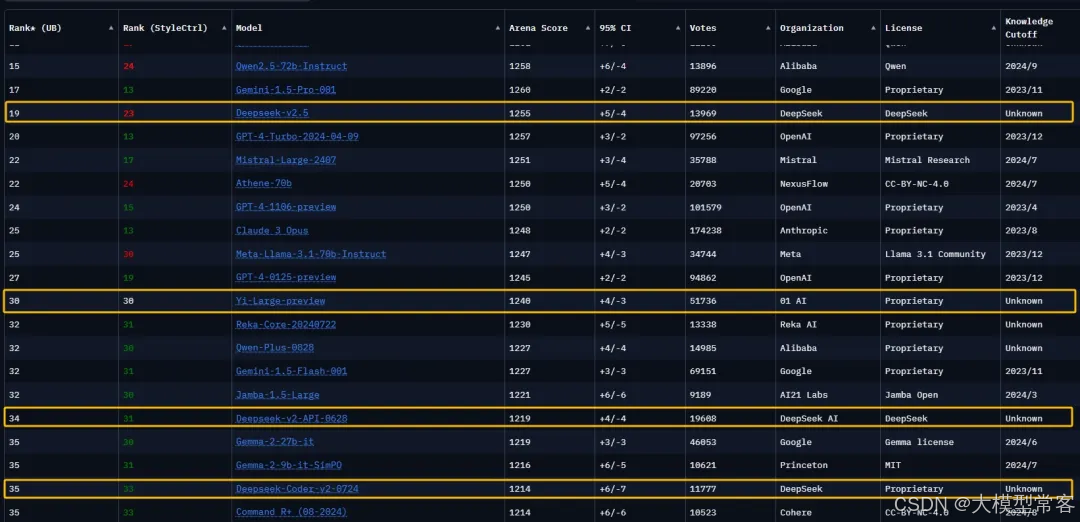Open the Gemma-2-9b-it-SimPO link

point(289,465)
